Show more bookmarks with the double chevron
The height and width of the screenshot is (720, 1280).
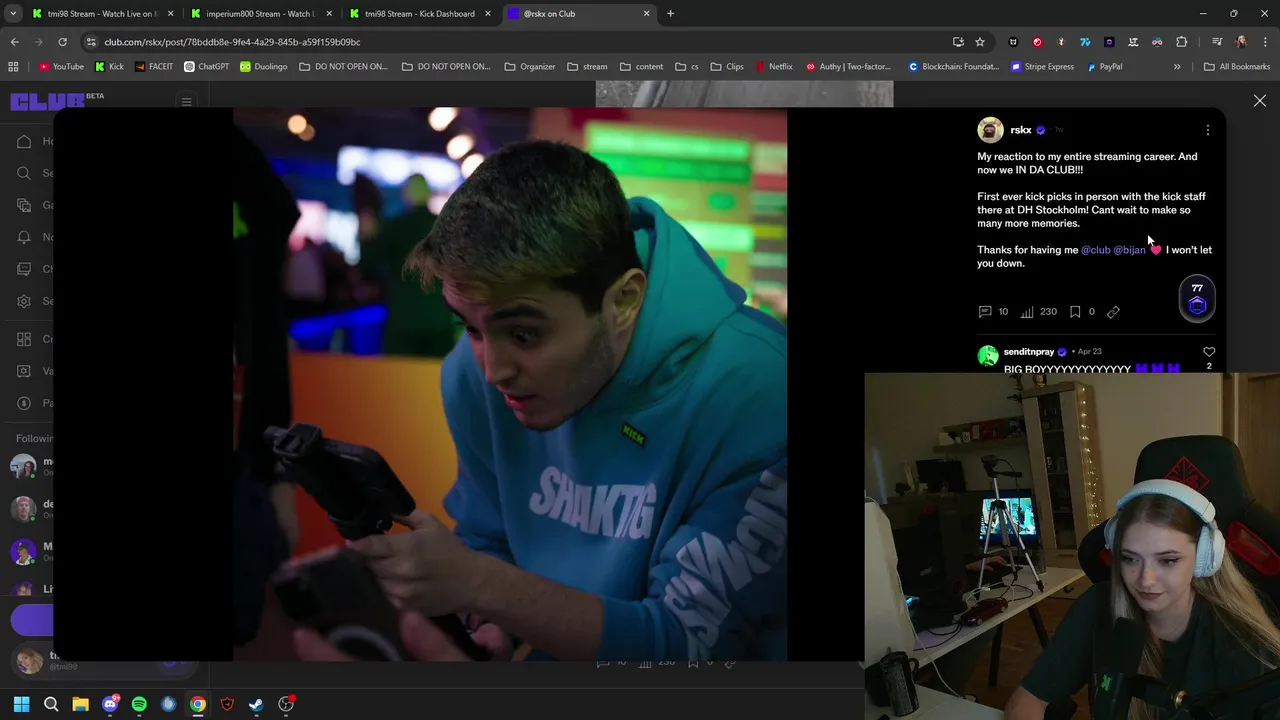(x=1176, y=67)
